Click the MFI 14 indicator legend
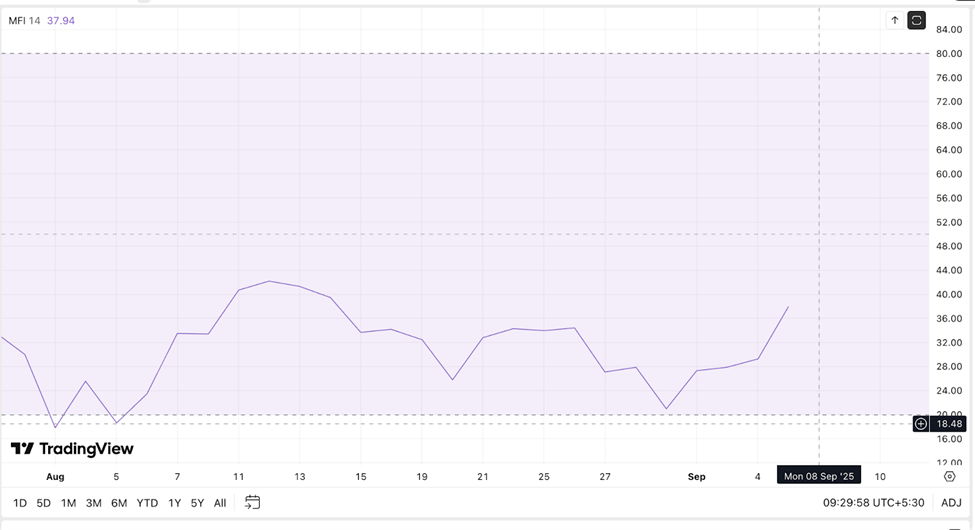975x530 pixels. point(25,21)
